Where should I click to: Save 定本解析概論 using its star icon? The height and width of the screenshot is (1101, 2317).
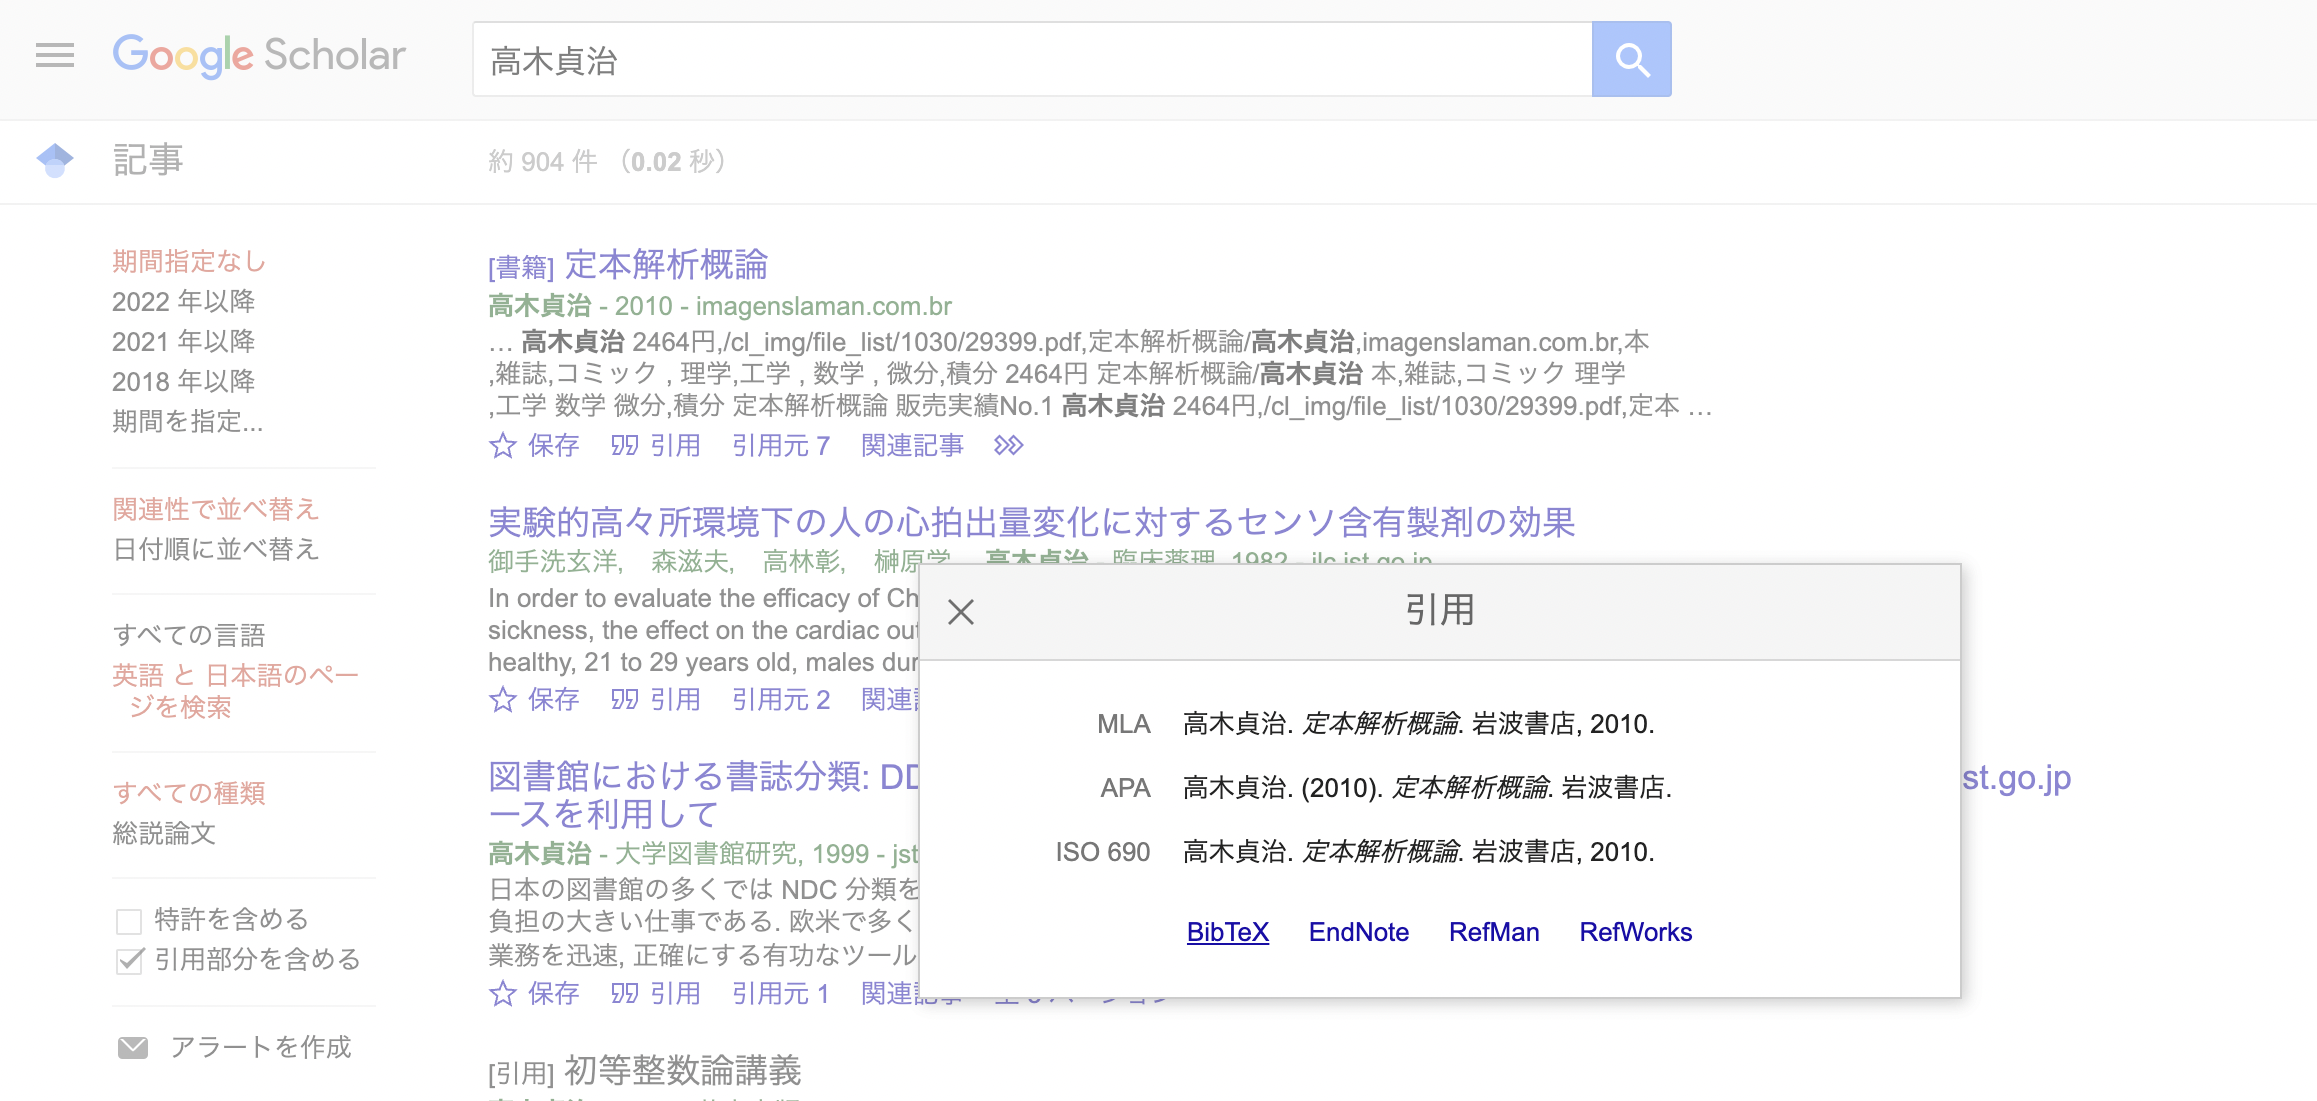point(503,446)
